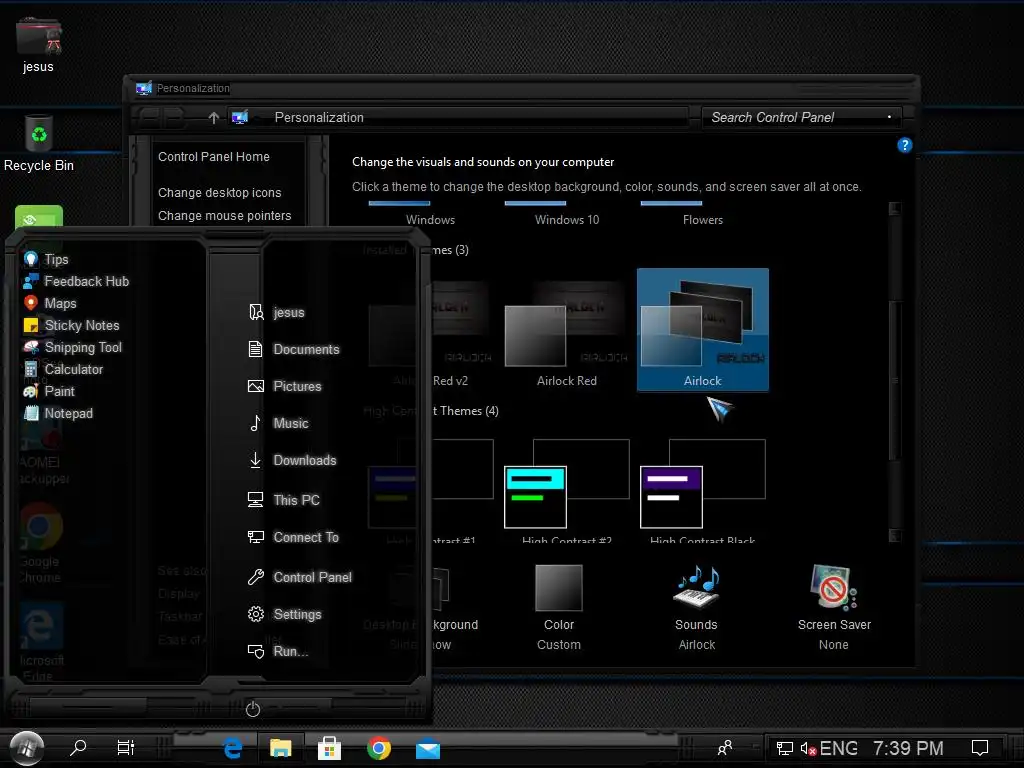Image resolution: width=1024 pixels, height=768 pixels.
Task: Open People icon in system tray
Action: [x=725, y=747]
